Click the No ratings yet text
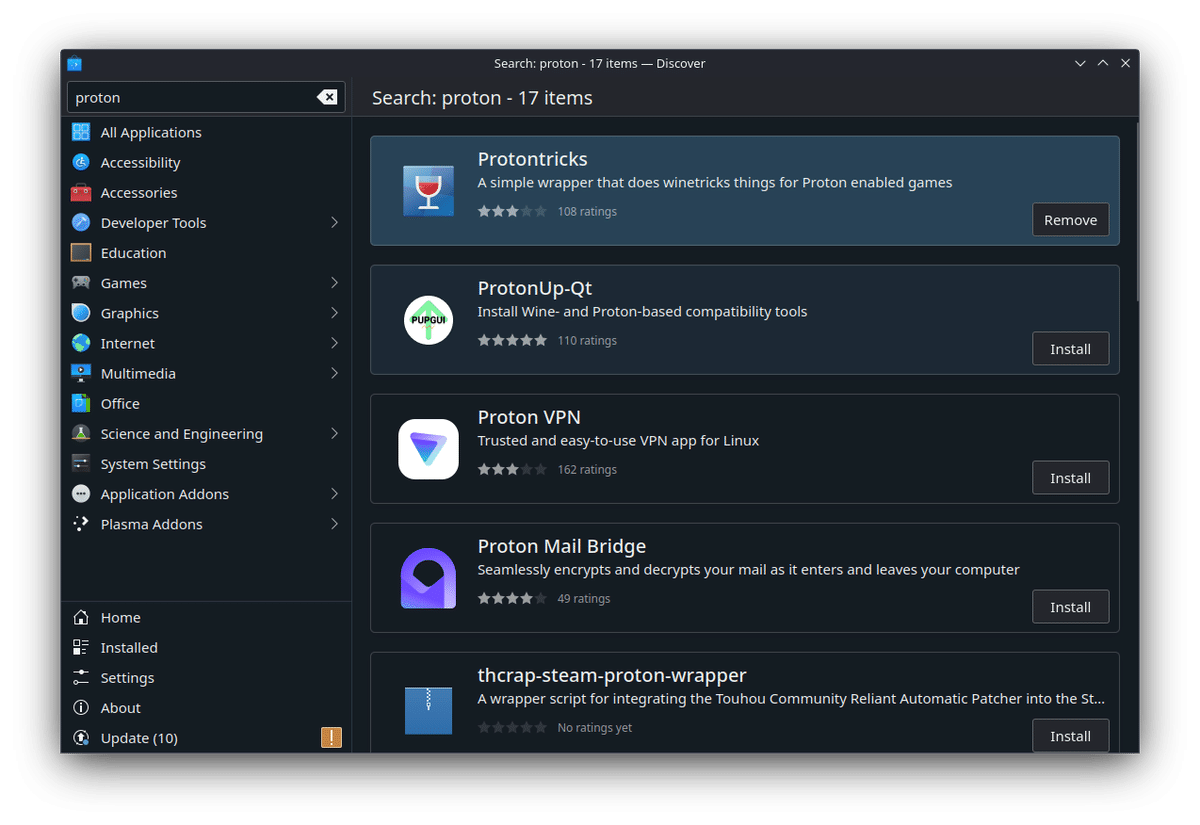This screenshot has width=1200, height=825. click(595, 727)
